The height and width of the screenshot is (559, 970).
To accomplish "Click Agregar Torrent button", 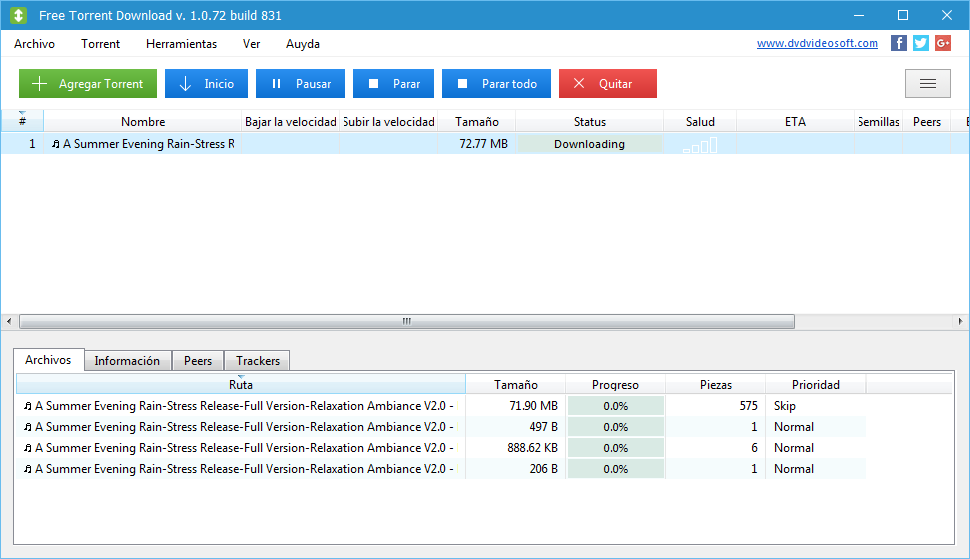I will pyautogui.click(x=88, y=83).
